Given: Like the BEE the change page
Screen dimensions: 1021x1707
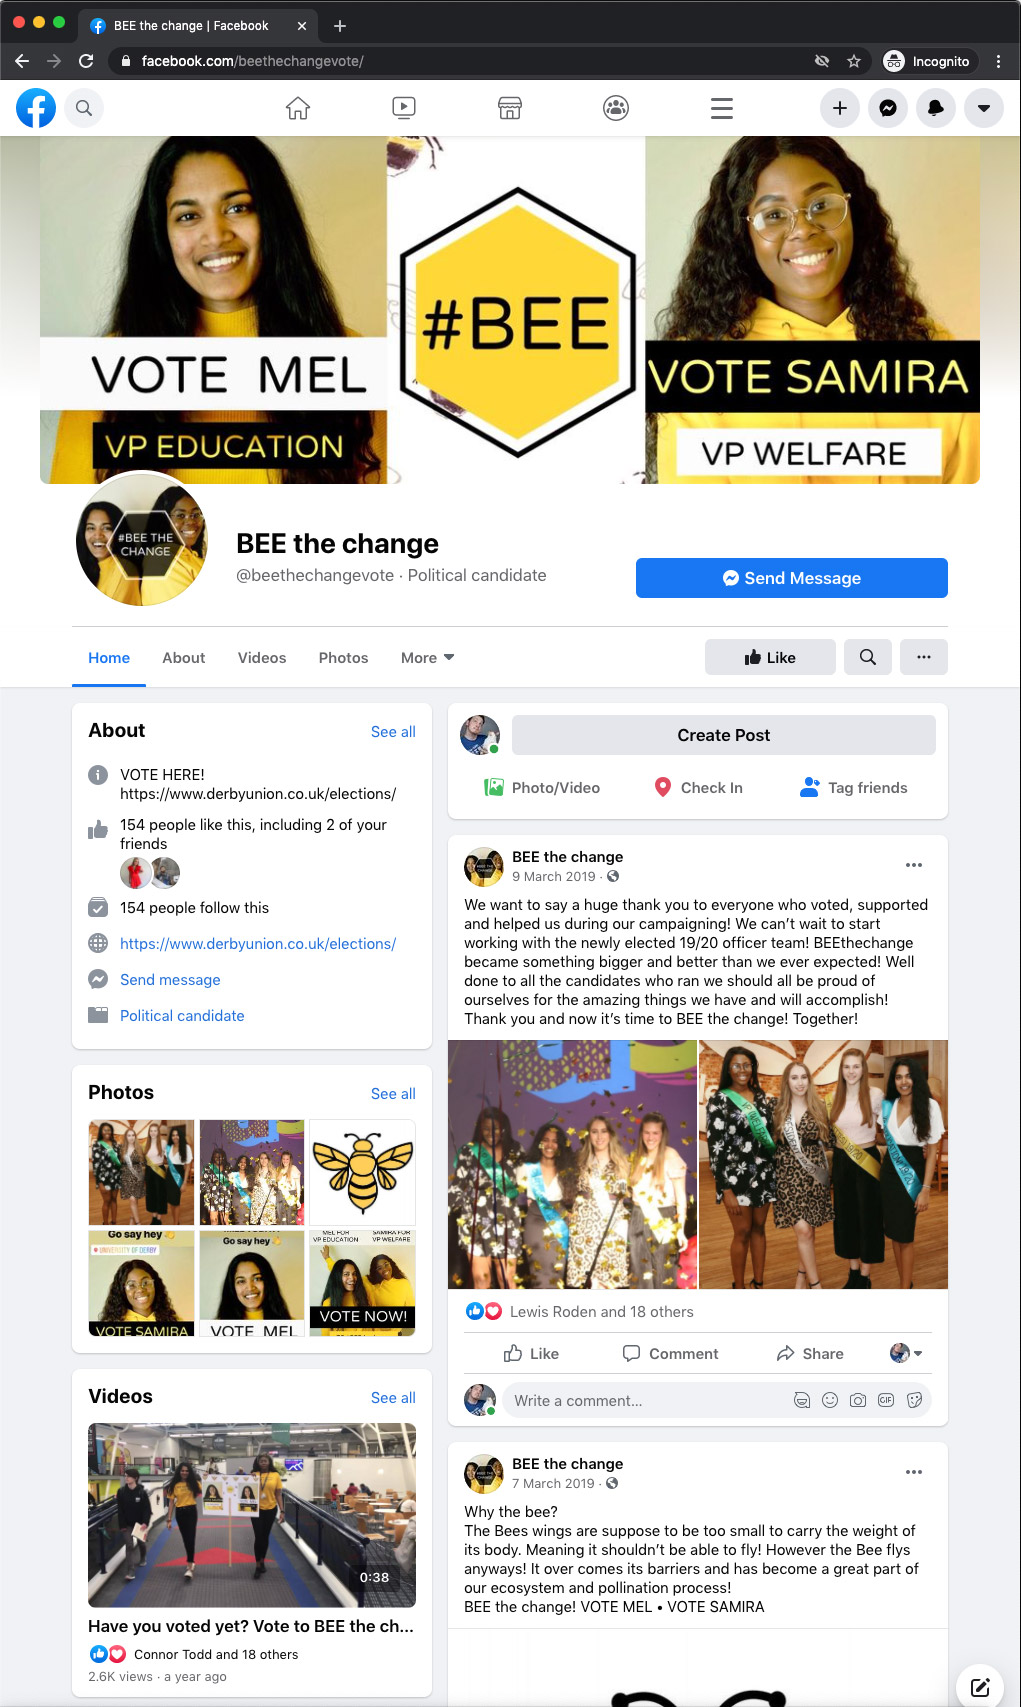Looking at the screenshot, I should [770, 657].
